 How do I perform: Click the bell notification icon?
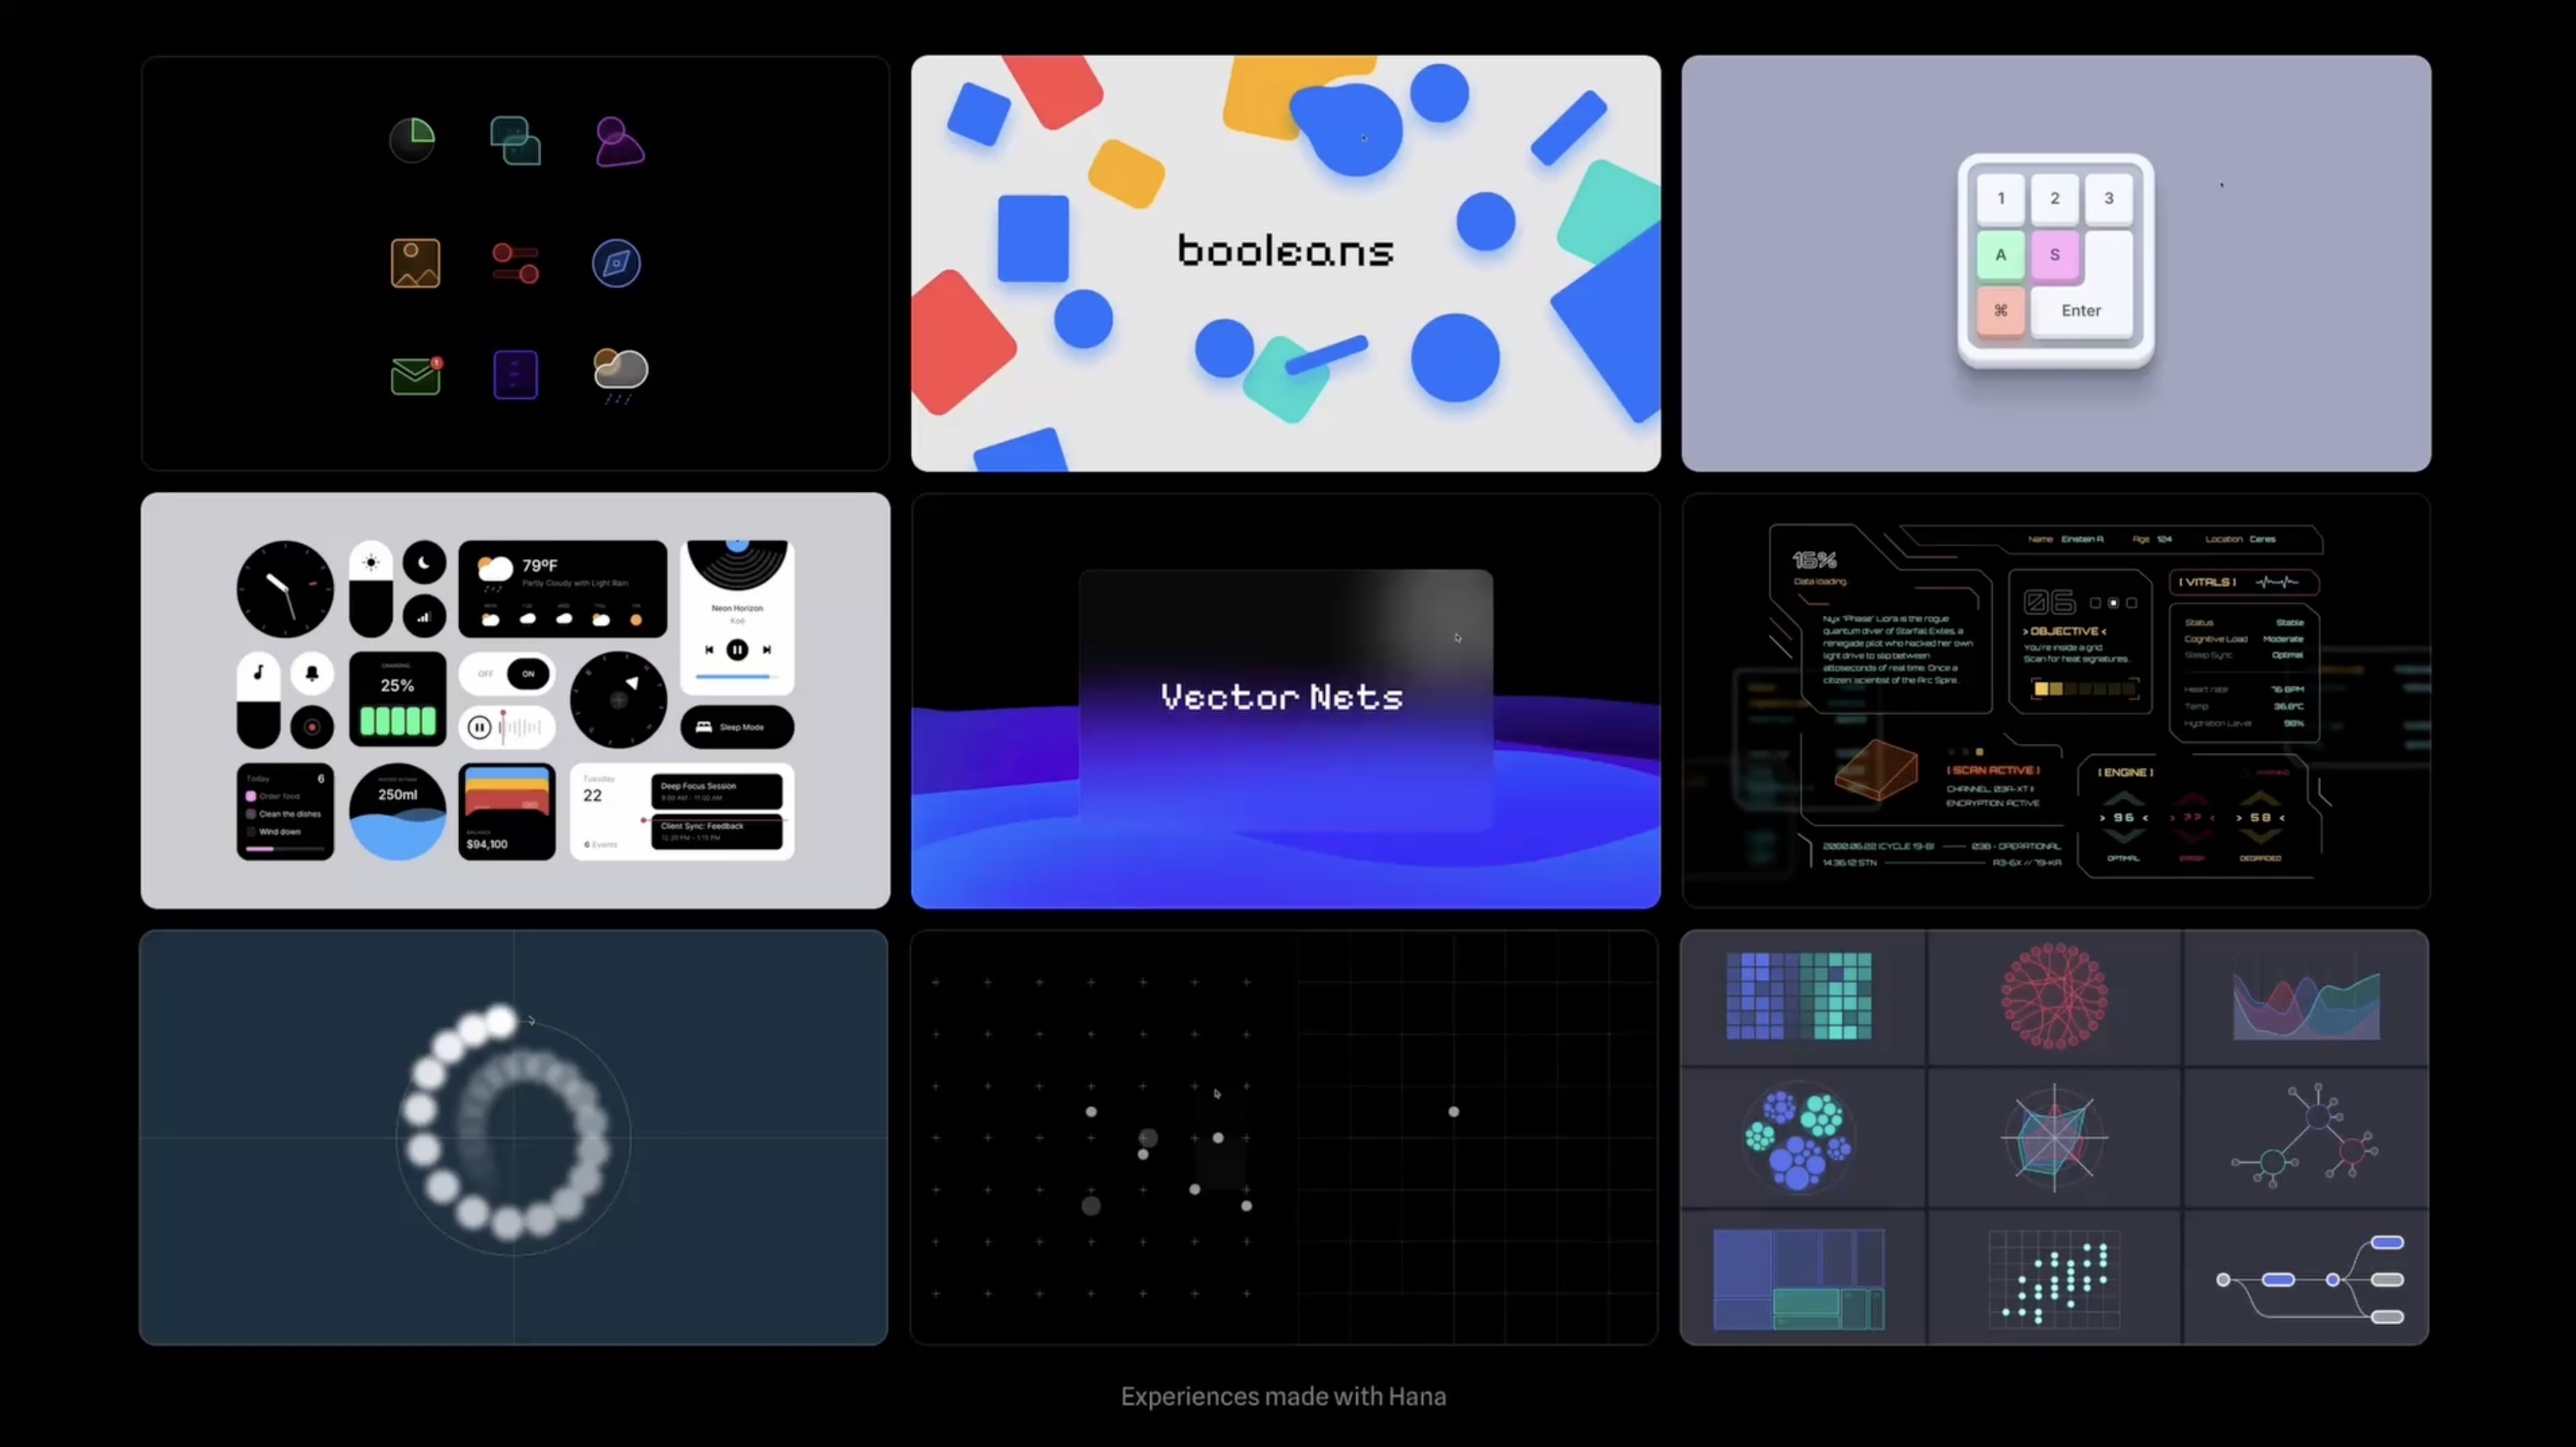(312, 674)
